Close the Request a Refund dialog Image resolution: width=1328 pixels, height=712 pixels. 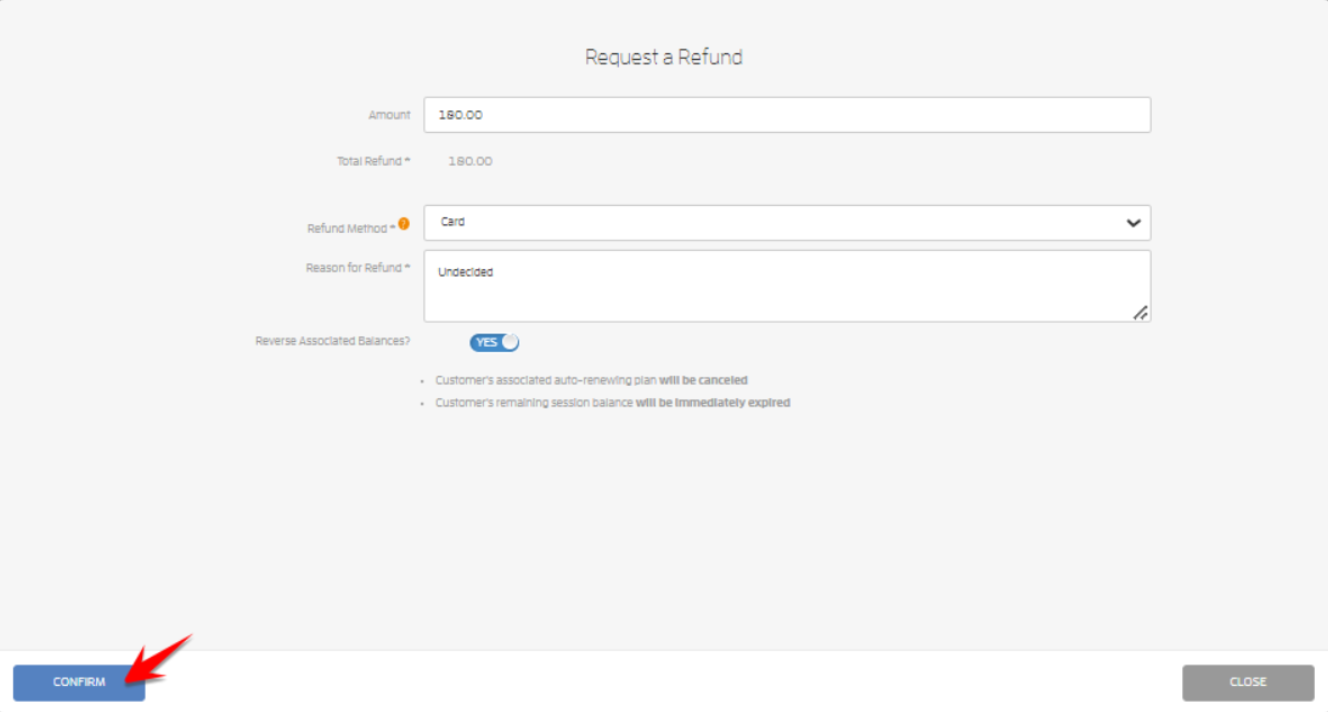(x=1248, y=682)
